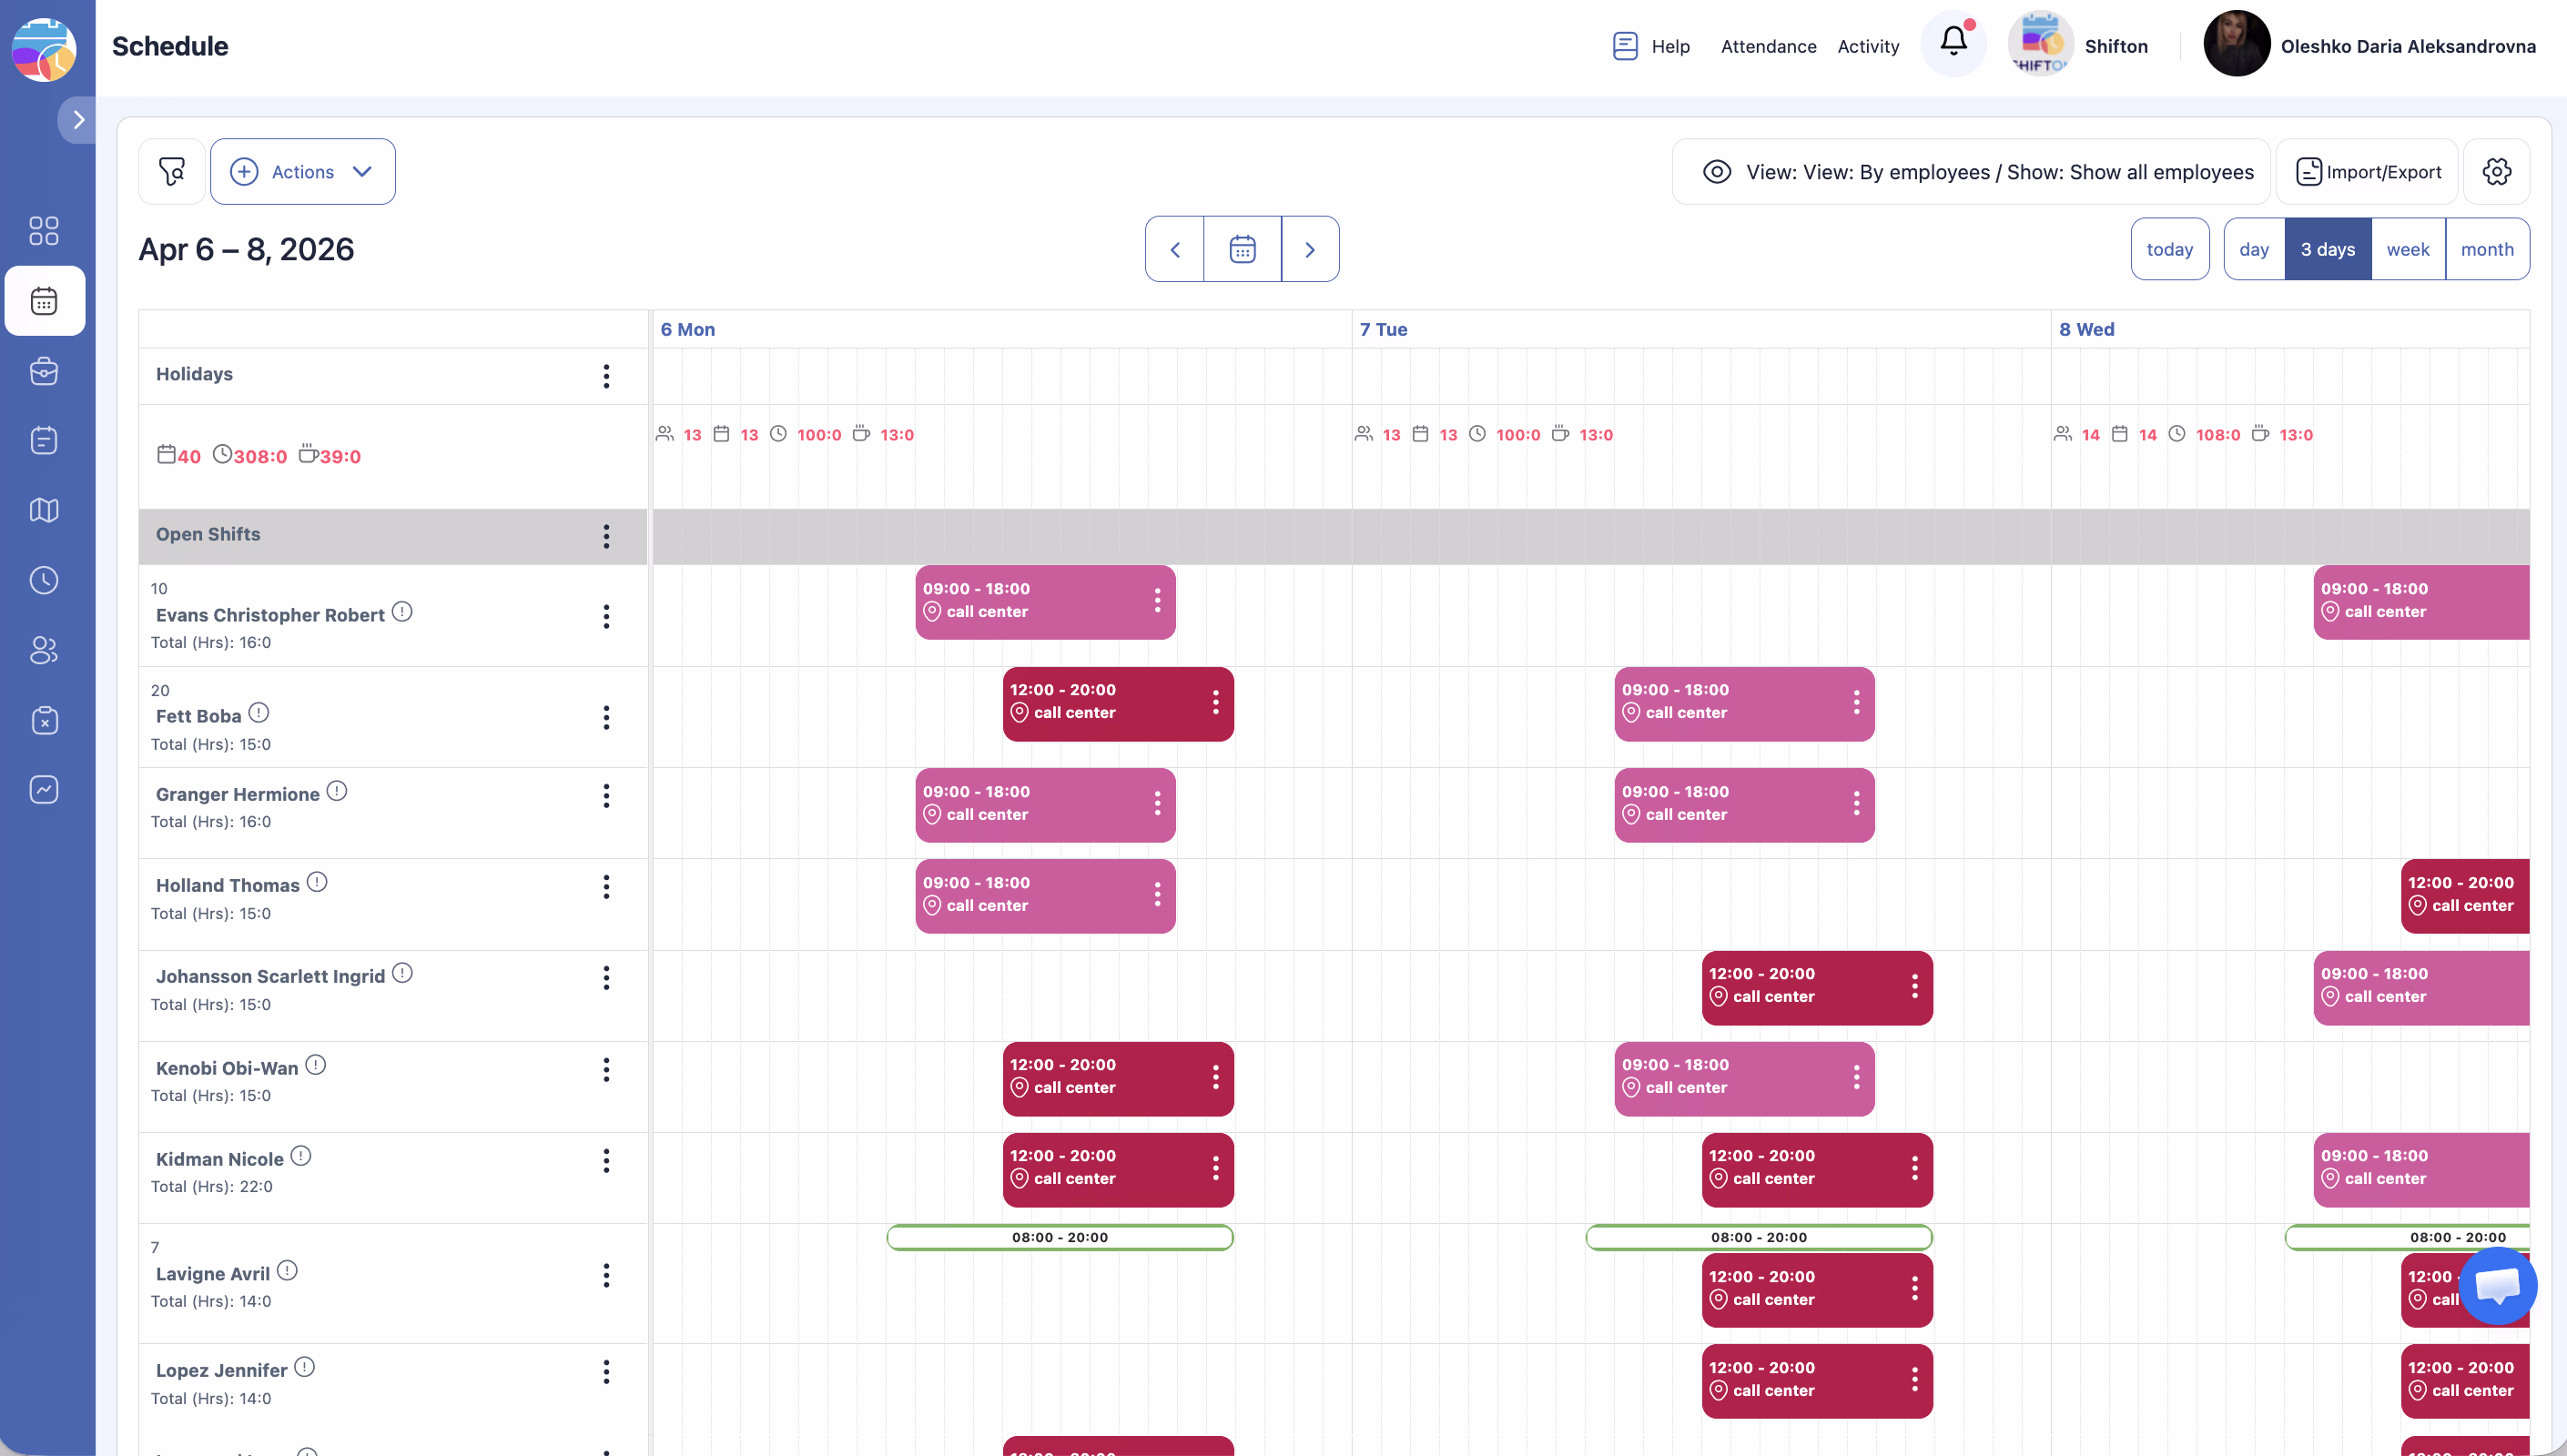Open Kidman Nicole row options menu
The height and width of the screenshot is (1456, 2567).
(x=606, y=1161)
